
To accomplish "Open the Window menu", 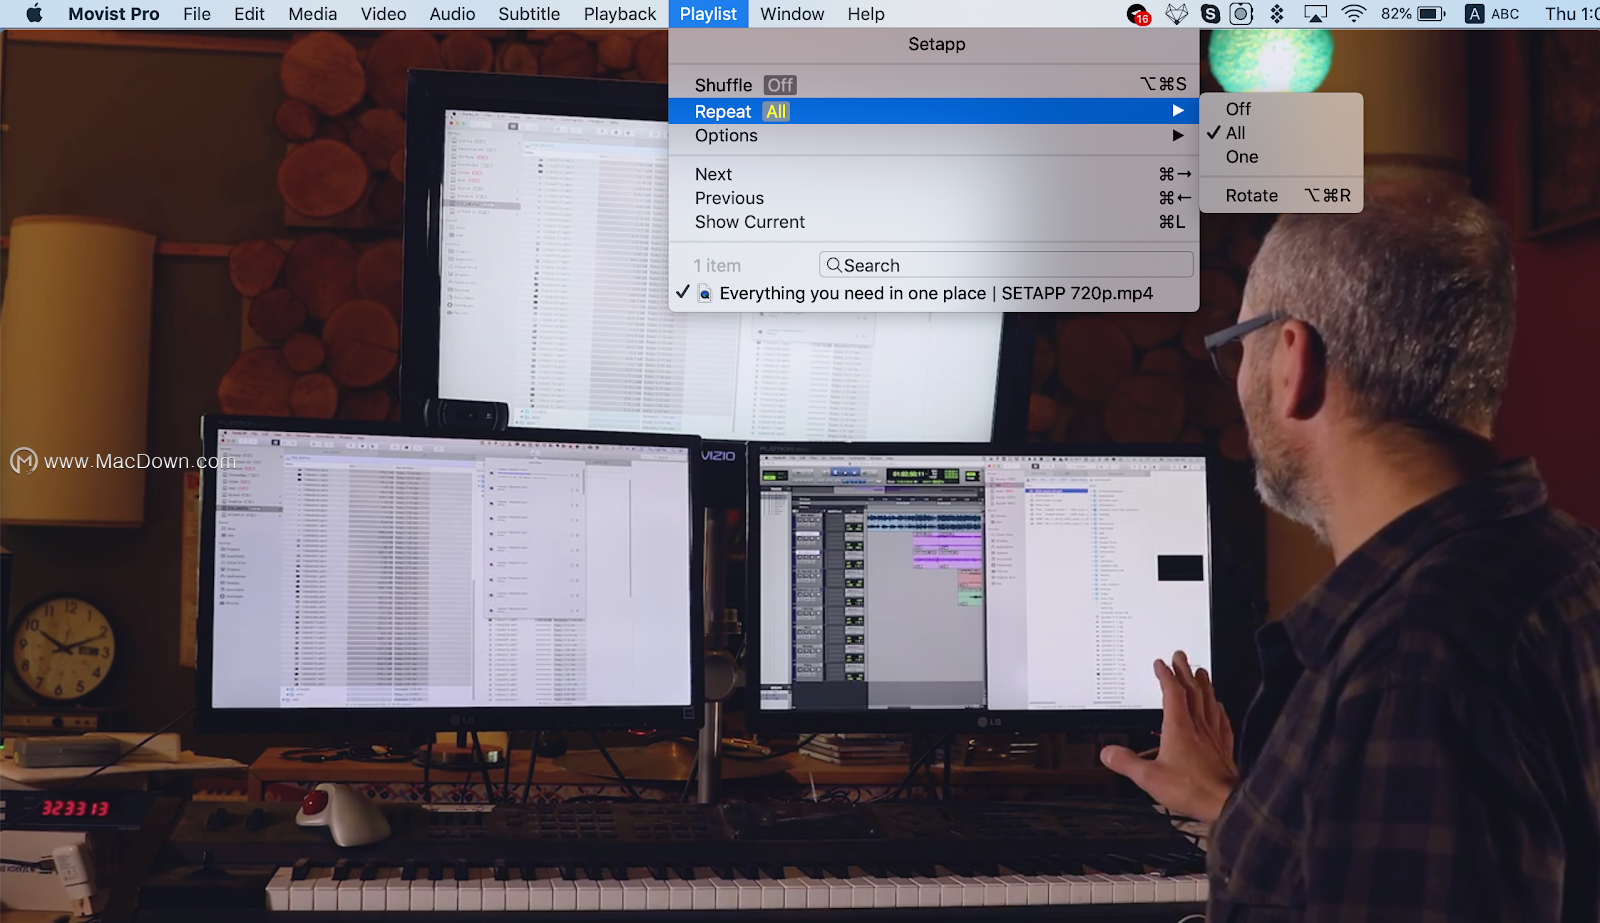I will [792, 14].
